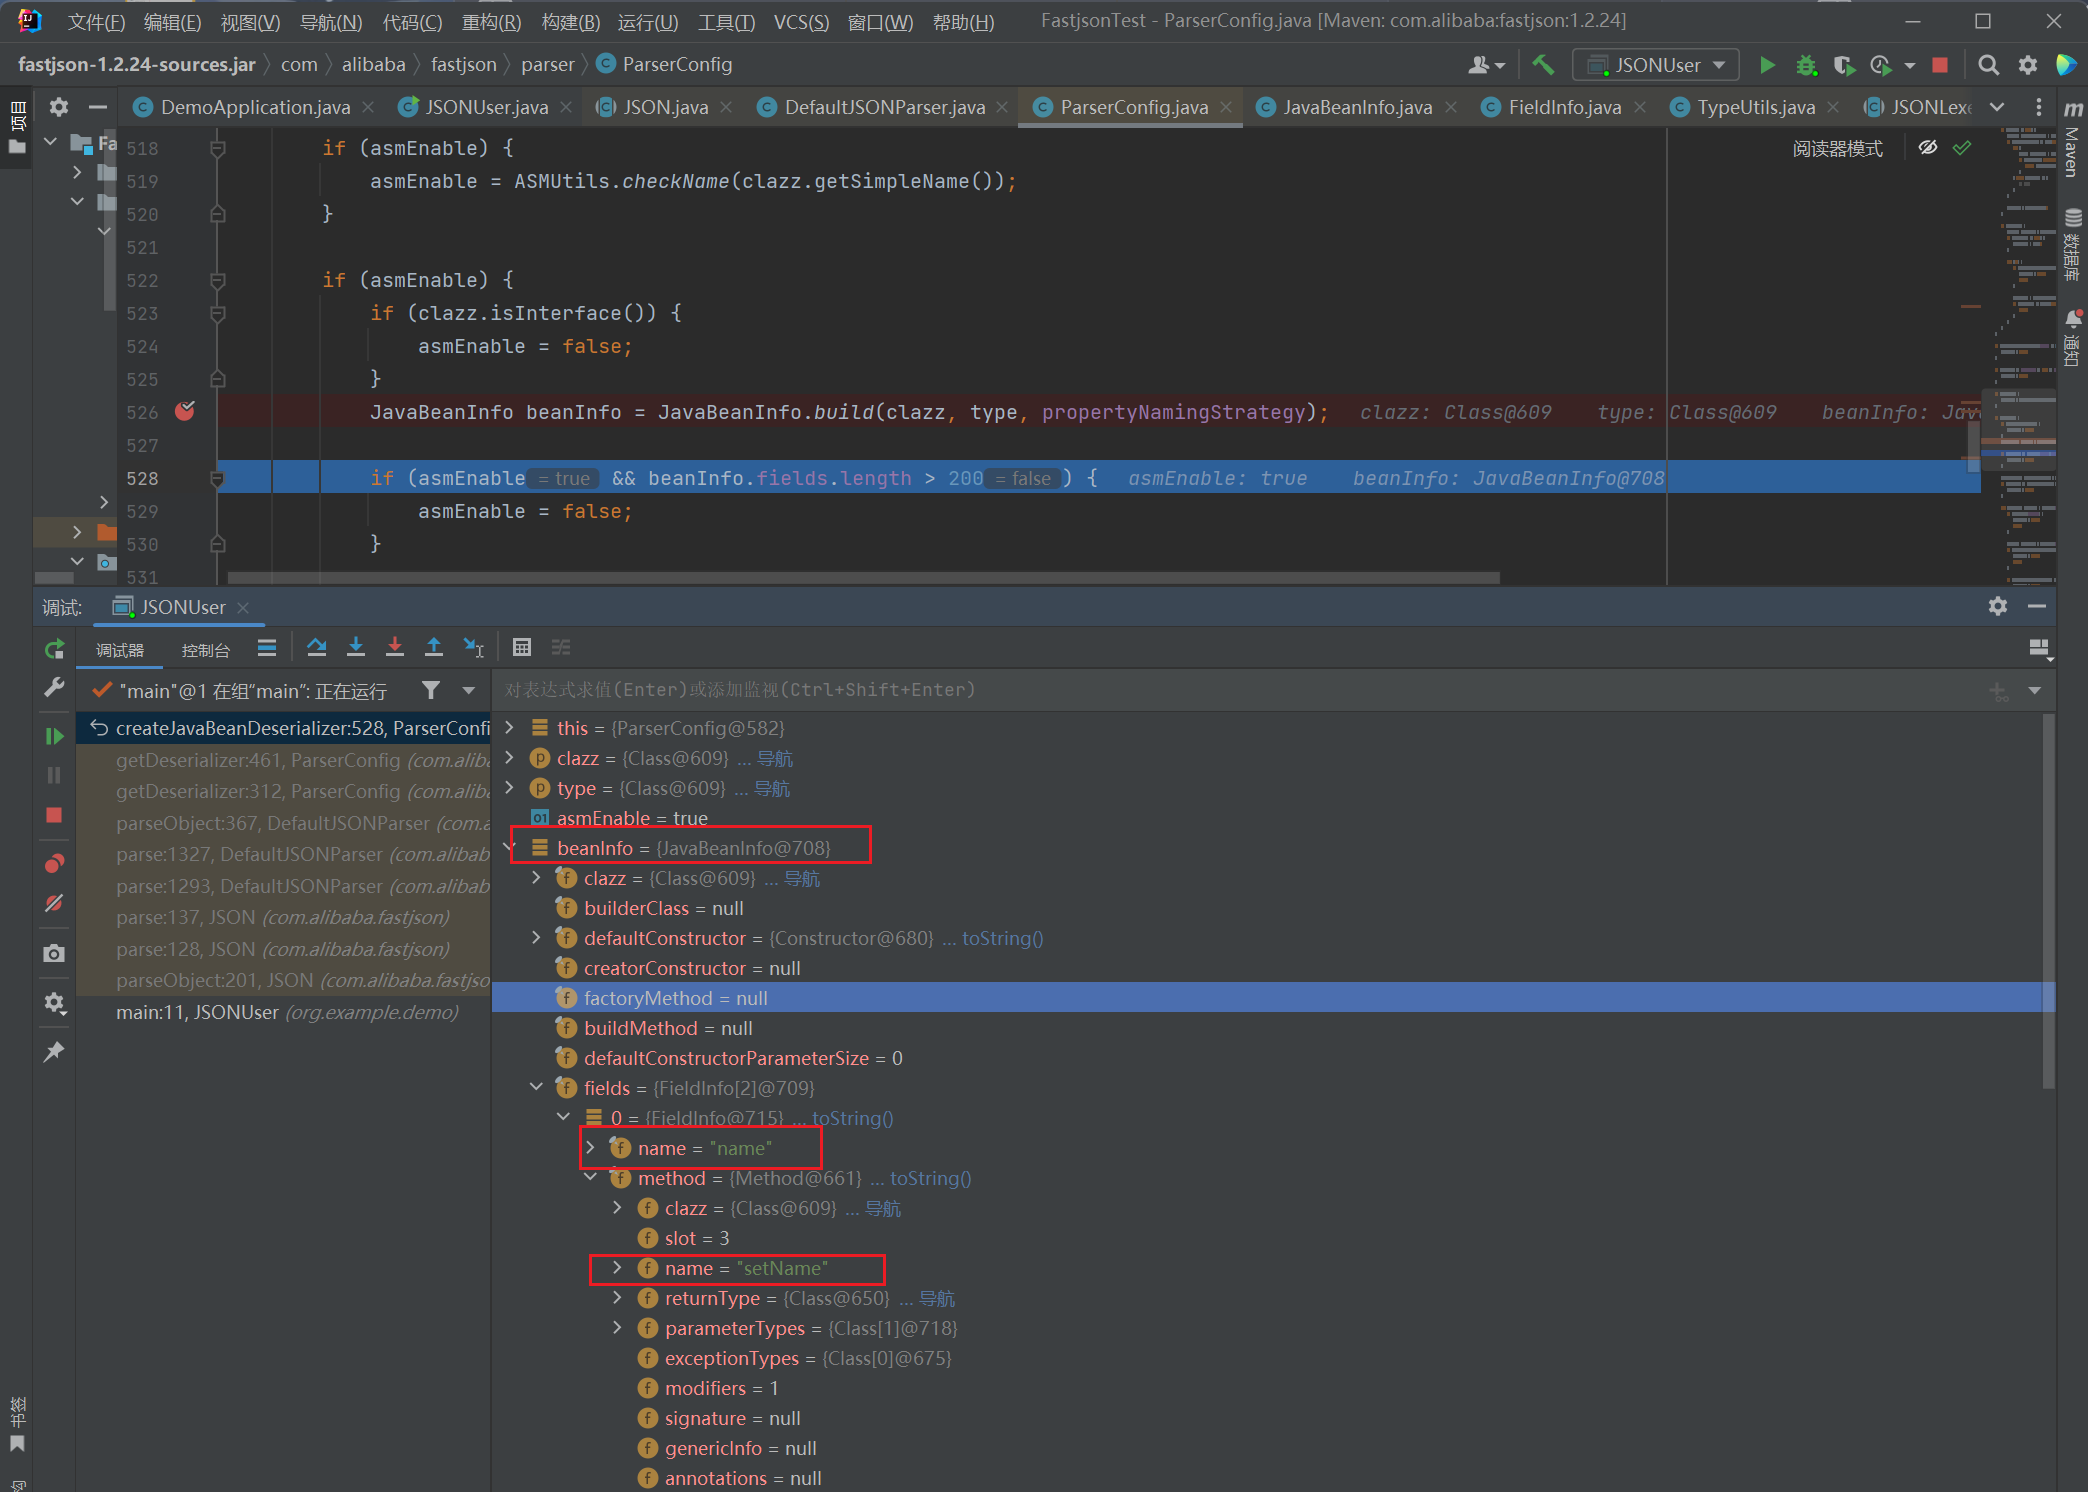This screenshot has height=1492, width=2088.
Task: Click the Step Into debug icon
Action: pyautogui.click(x=355, y=647)
